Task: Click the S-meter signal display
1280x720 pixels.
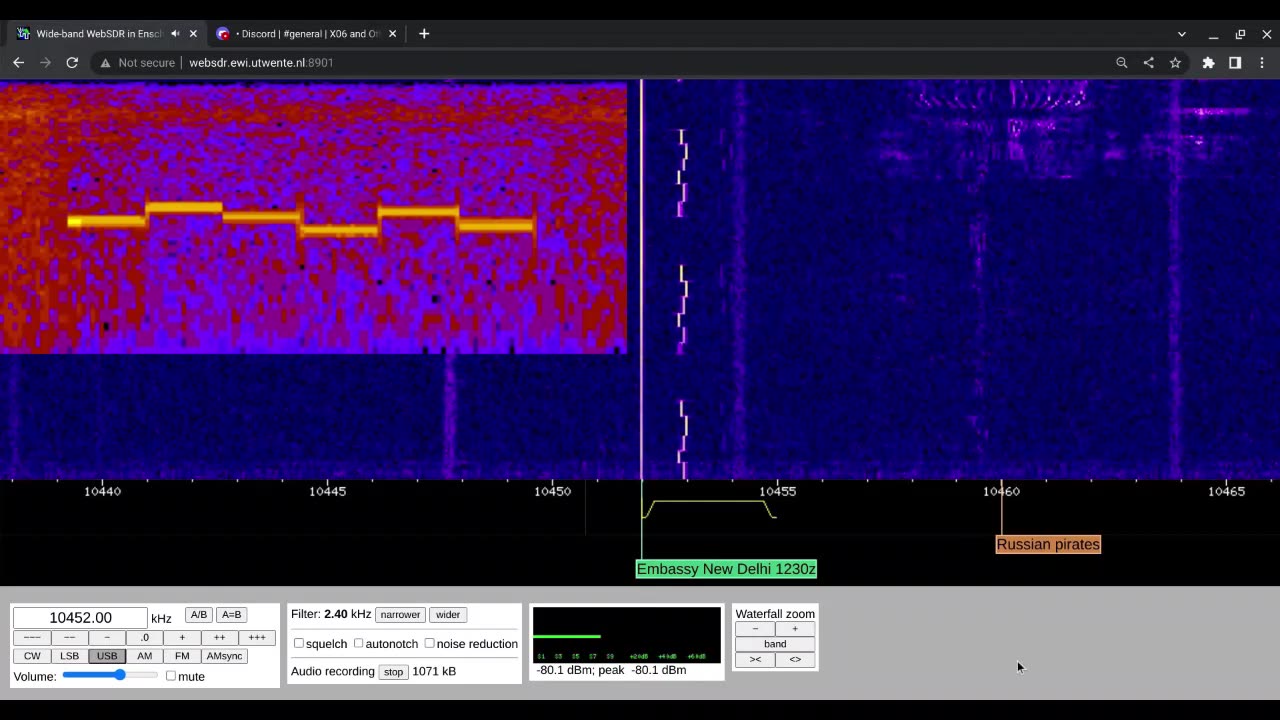Action: [627, 634]
